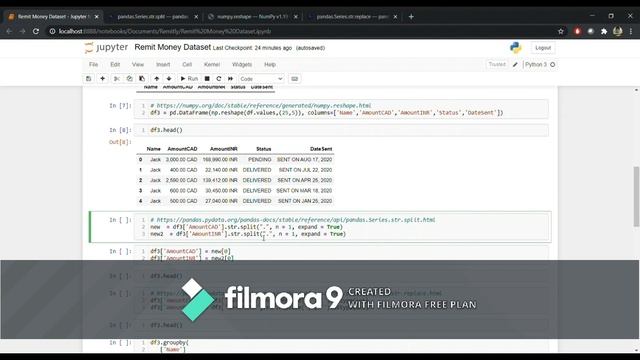Click the localhost address bar
The width and height of the screenshot is (640, 360).
tap(302, 31)
